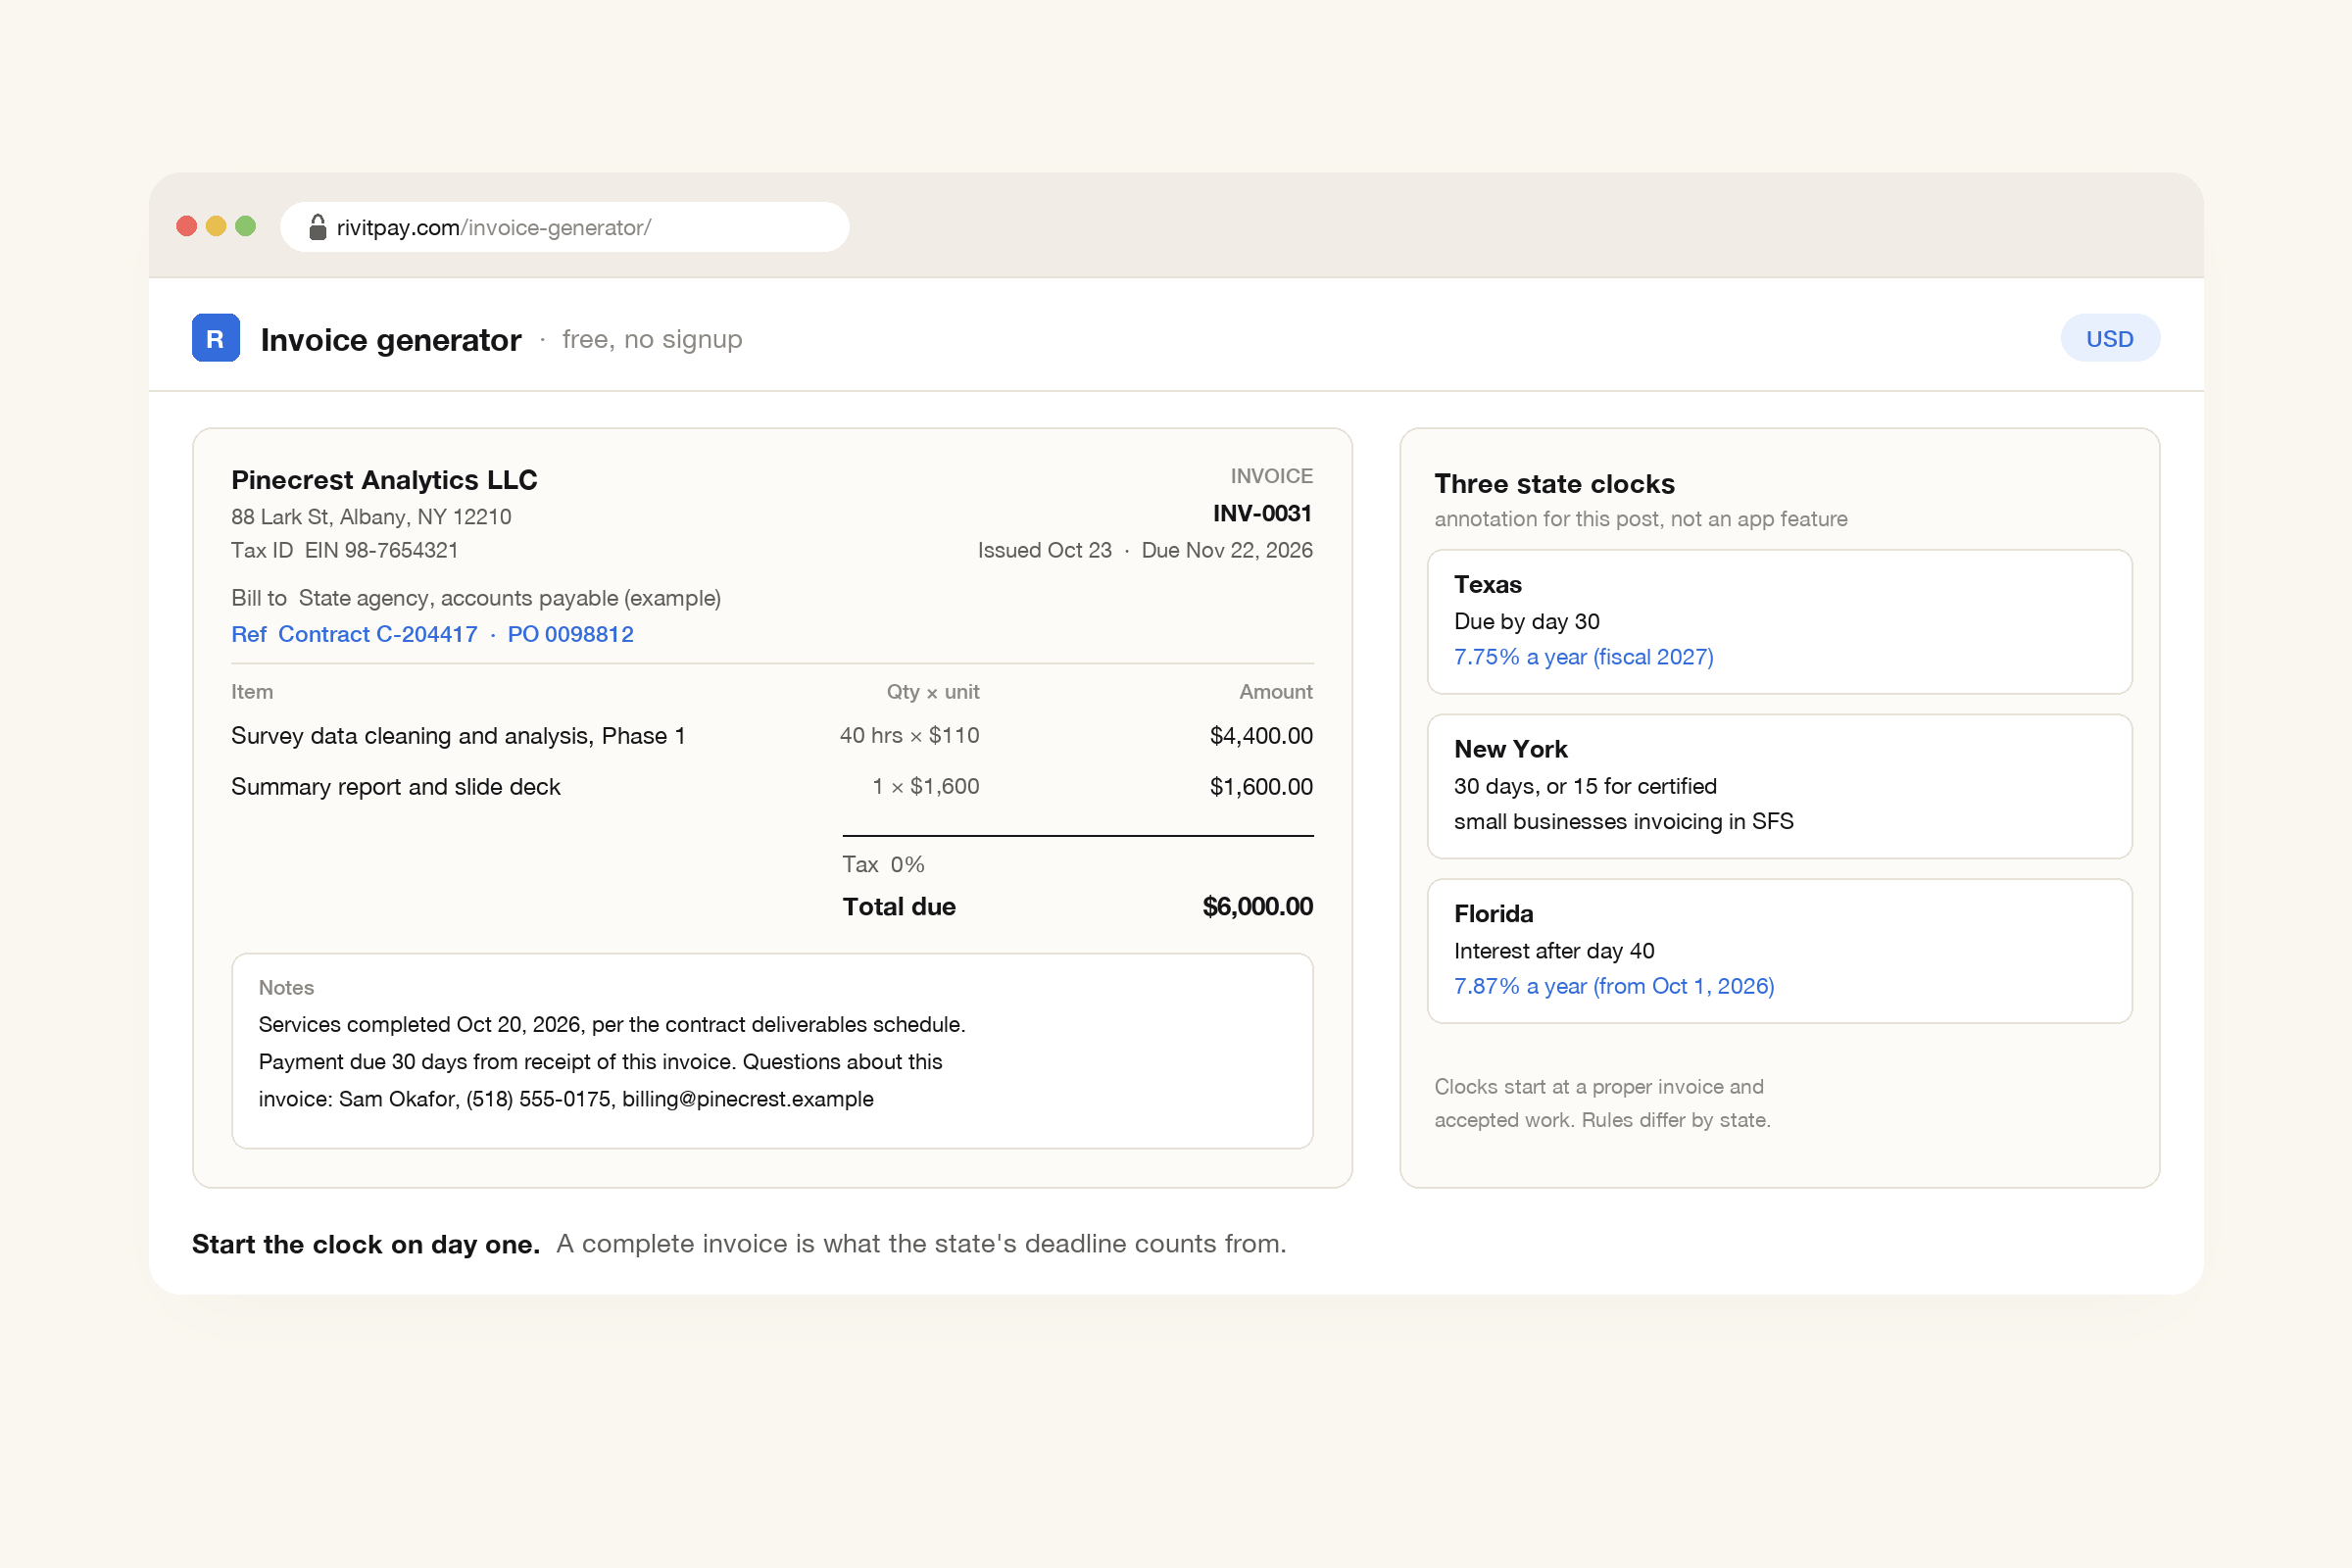
Task: Click the Interest after day 40 line
Action: pos(1554,950)
